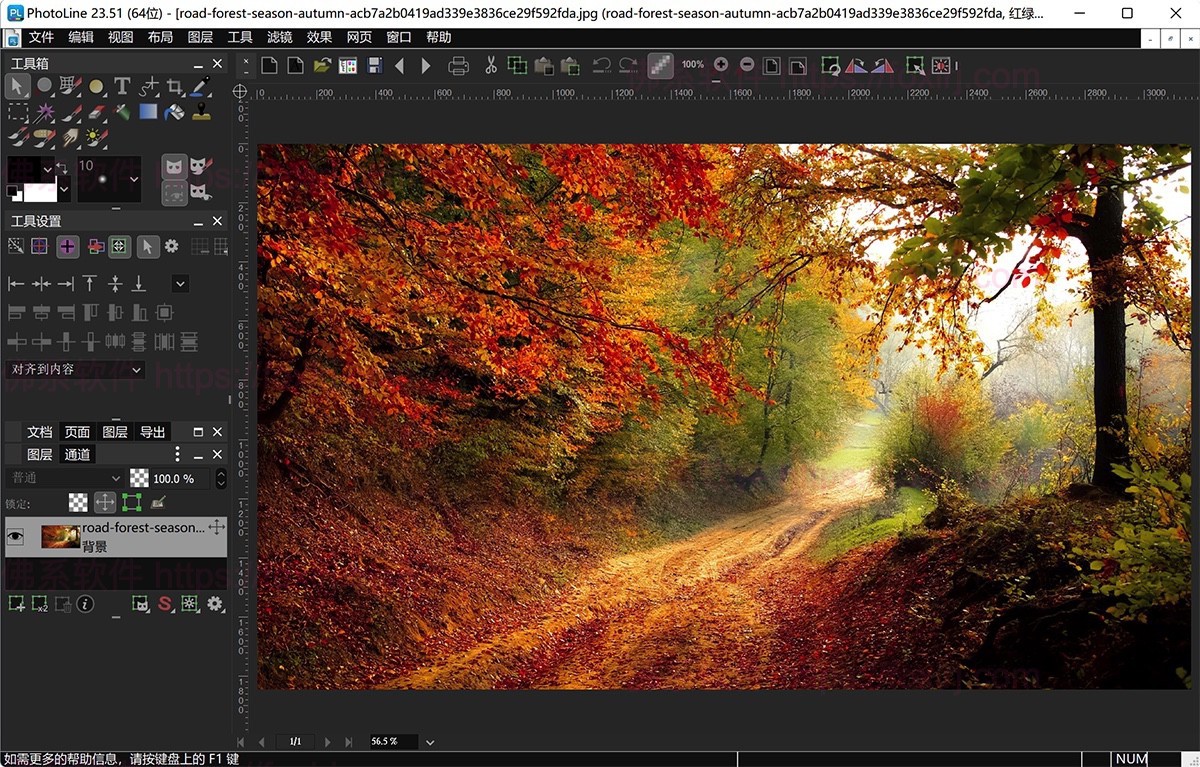The height and width of the screenshot is (767, 1200).
Task: Click the road-forest layer thumbnail
Action: (60, 536)
